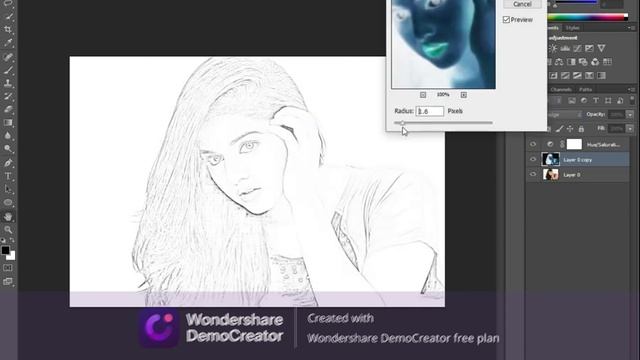Switch to the Paths tab

pyautogui.click(x=585, y=89)
